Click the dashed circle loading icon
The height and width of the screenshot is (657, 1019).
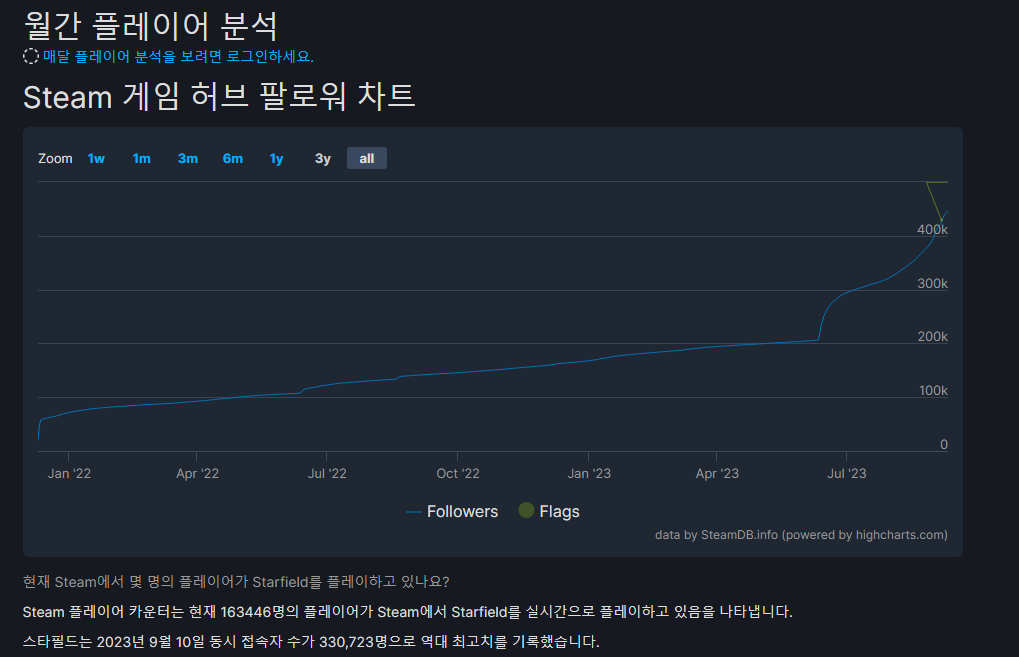31,57
